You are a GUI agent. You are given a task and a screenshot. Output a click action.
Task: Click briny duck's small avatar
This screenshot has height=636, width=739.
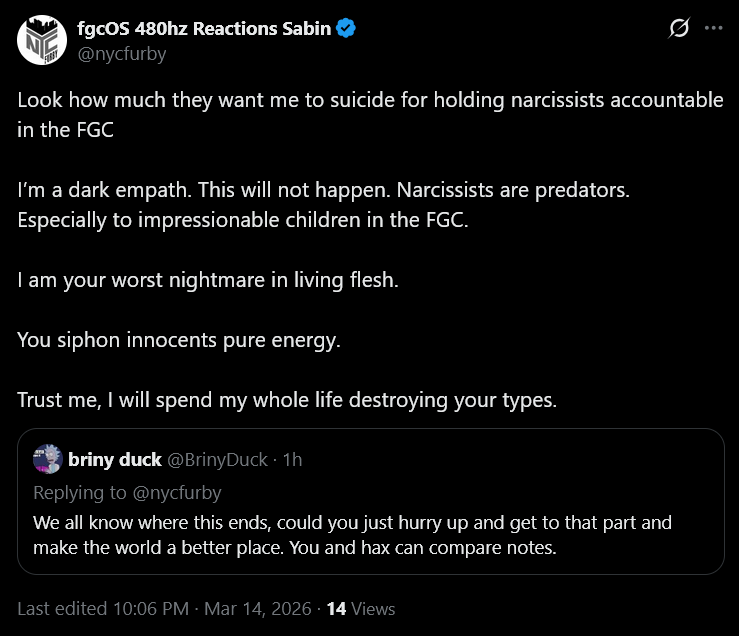[x=47, y=460]
